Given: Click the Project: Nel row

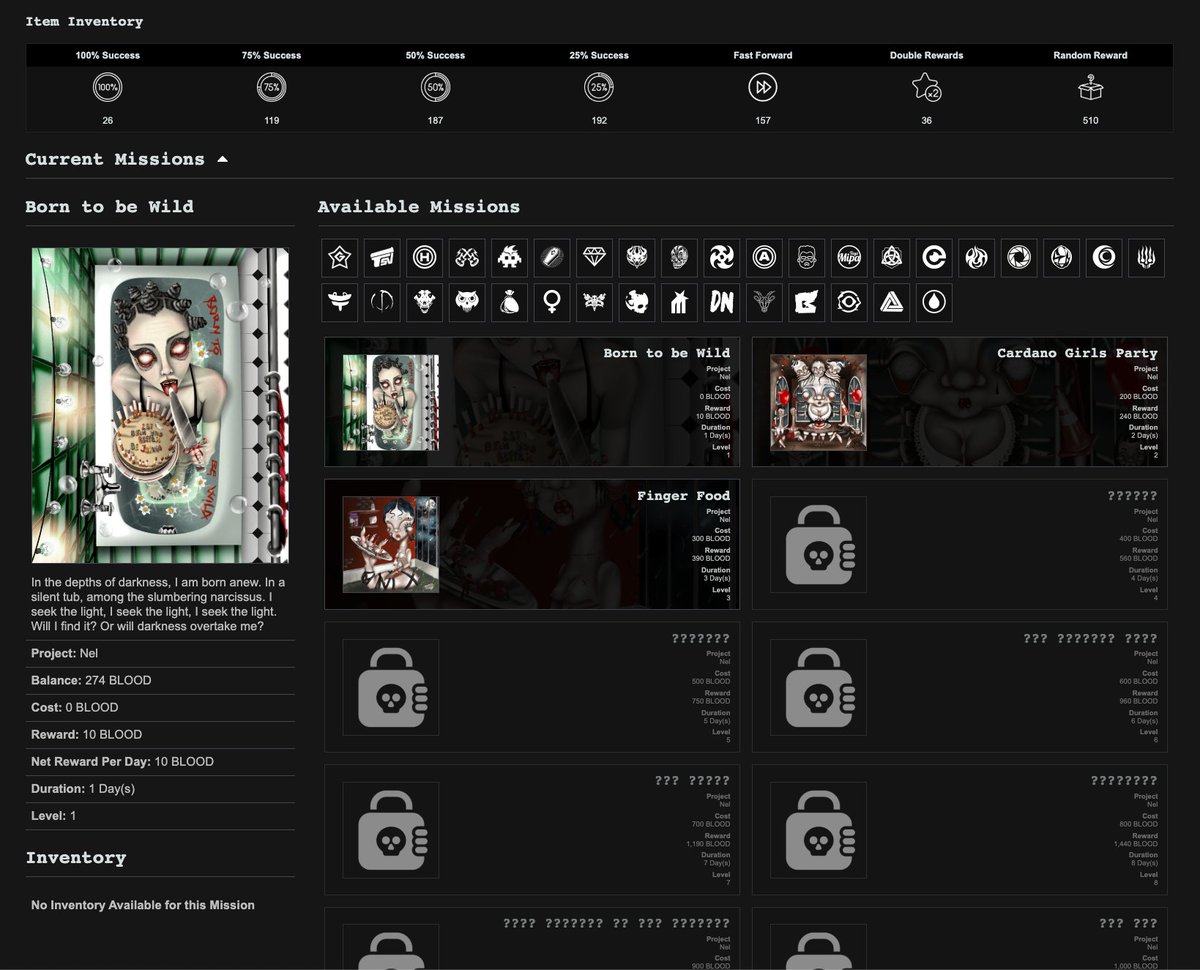Looking at the screenshot, I should click(x=160, y=653).
